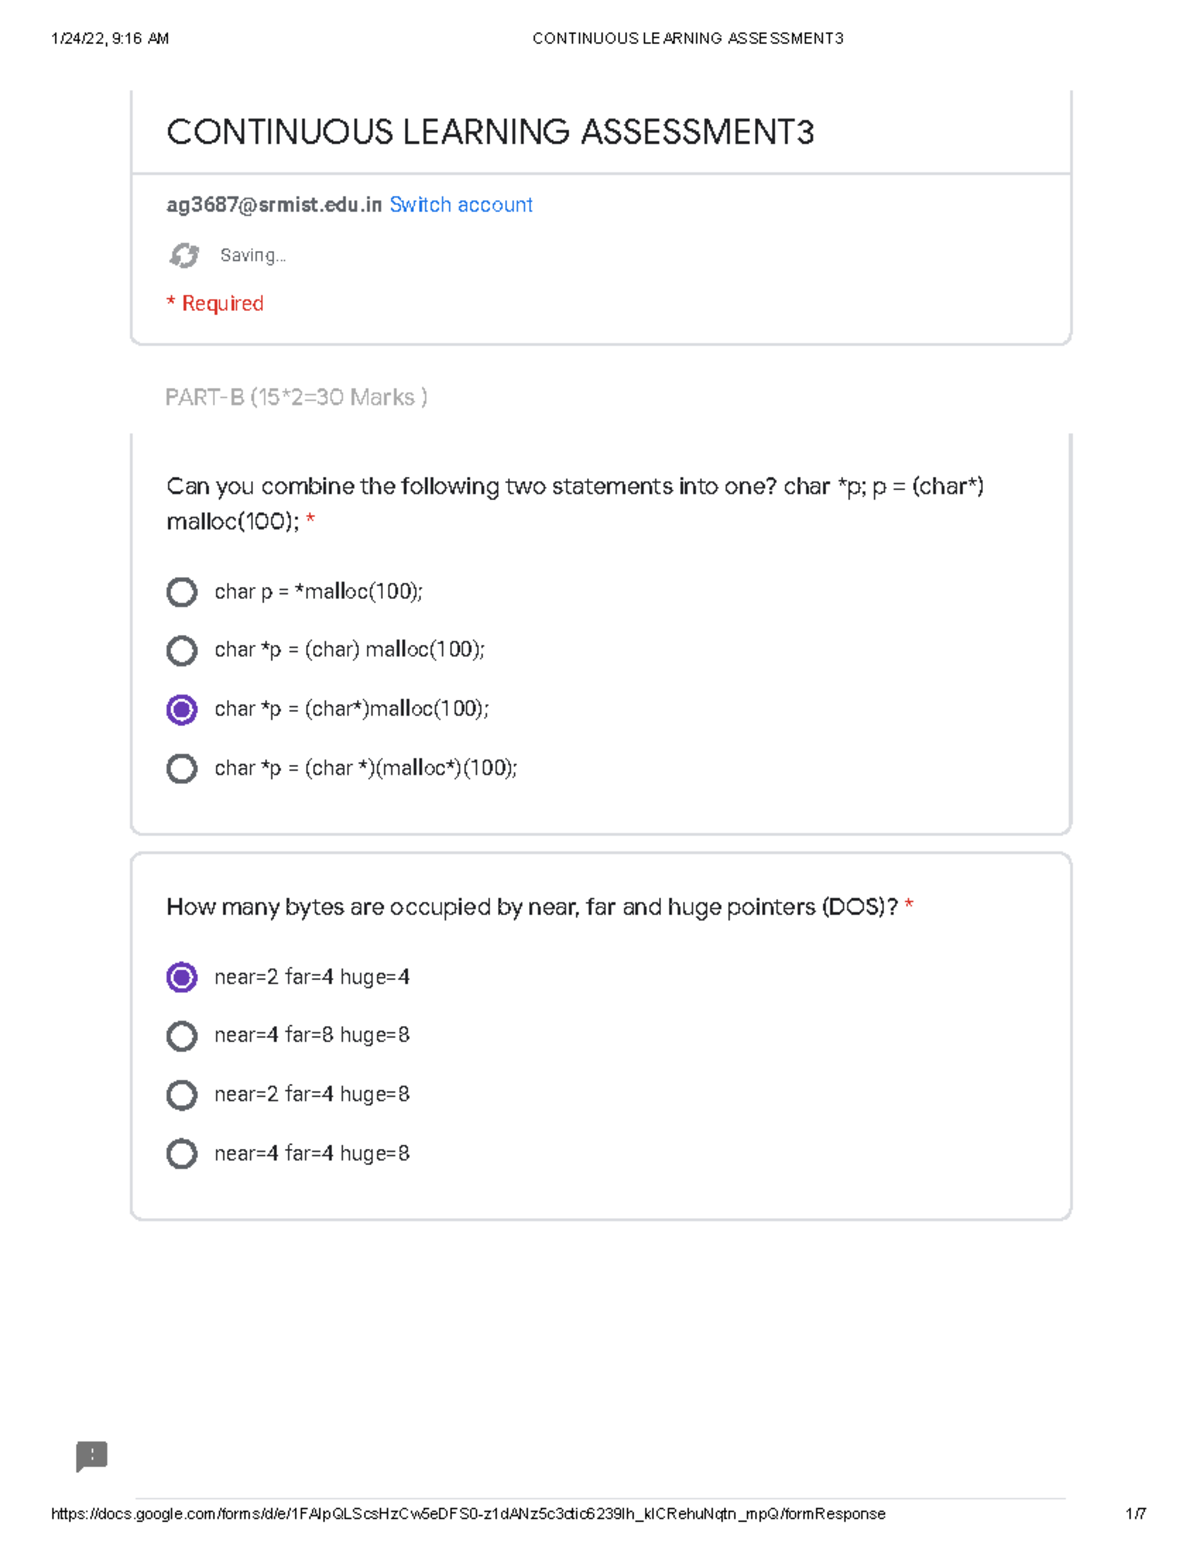1200x1553 pixels.
Task: Select the 'char p = *malloc(100);' option
Action: [182, 592]
